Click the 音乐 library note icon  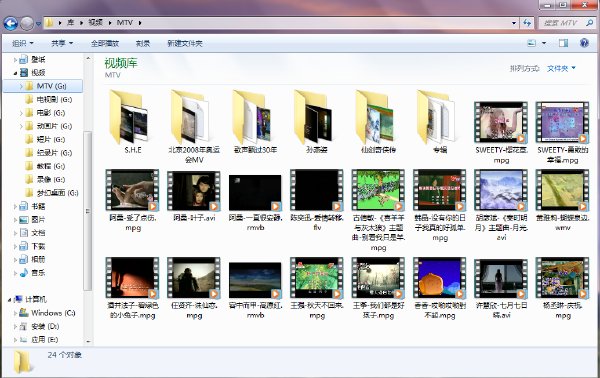point(24,272)
